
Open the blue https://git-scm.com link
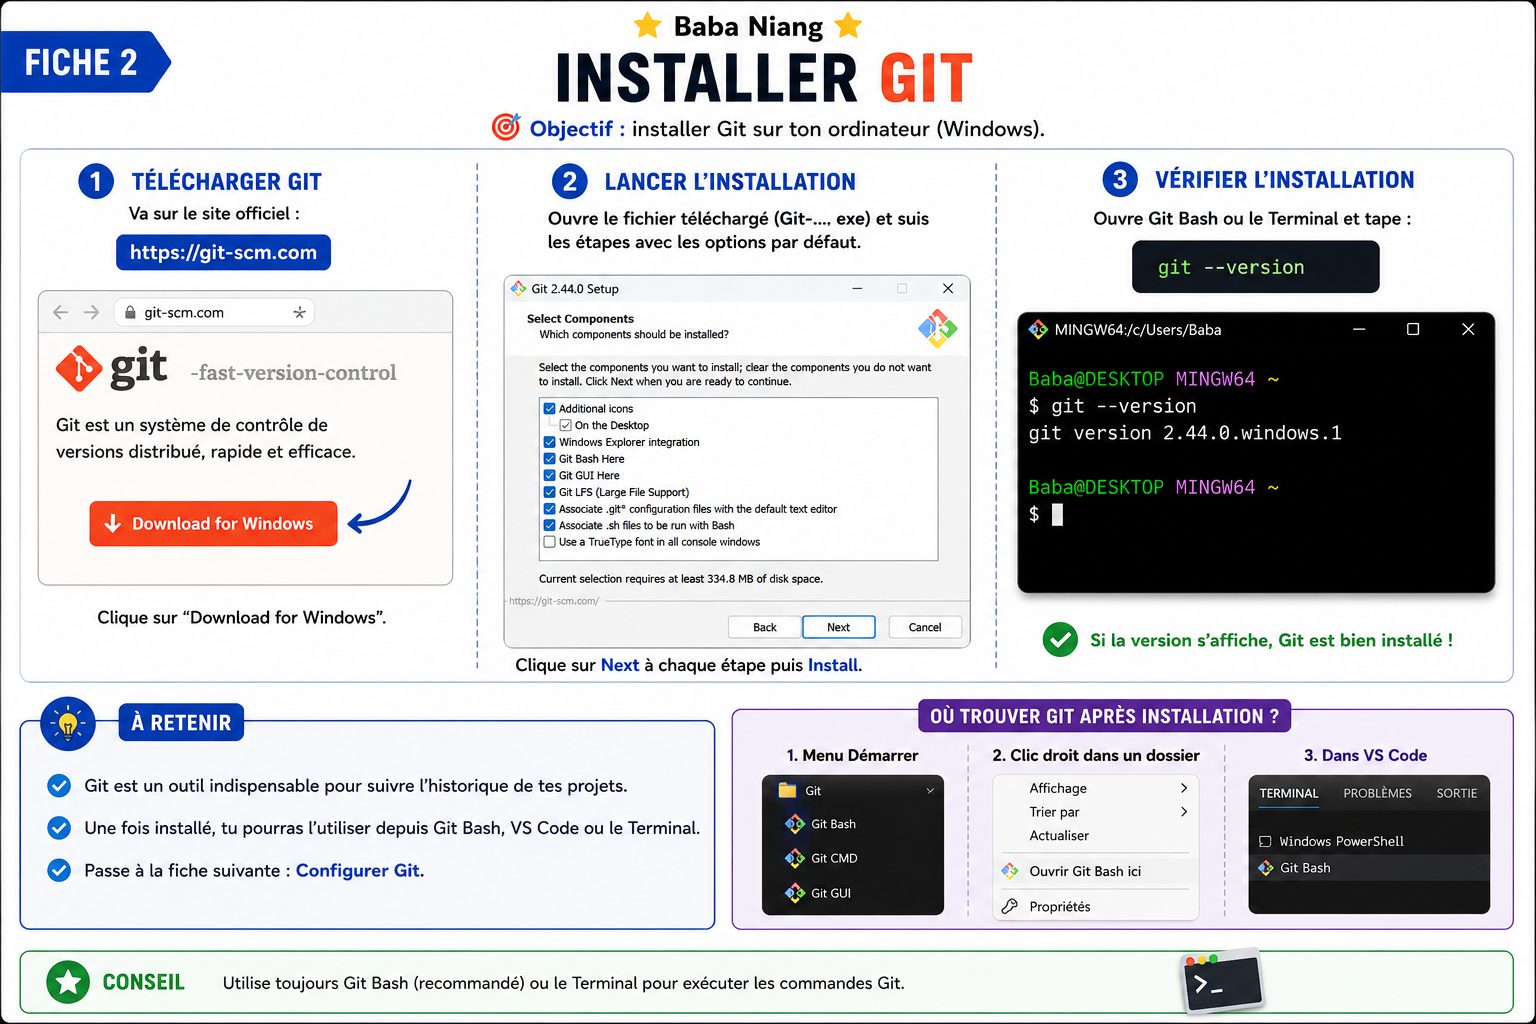(x=223, y=253)
